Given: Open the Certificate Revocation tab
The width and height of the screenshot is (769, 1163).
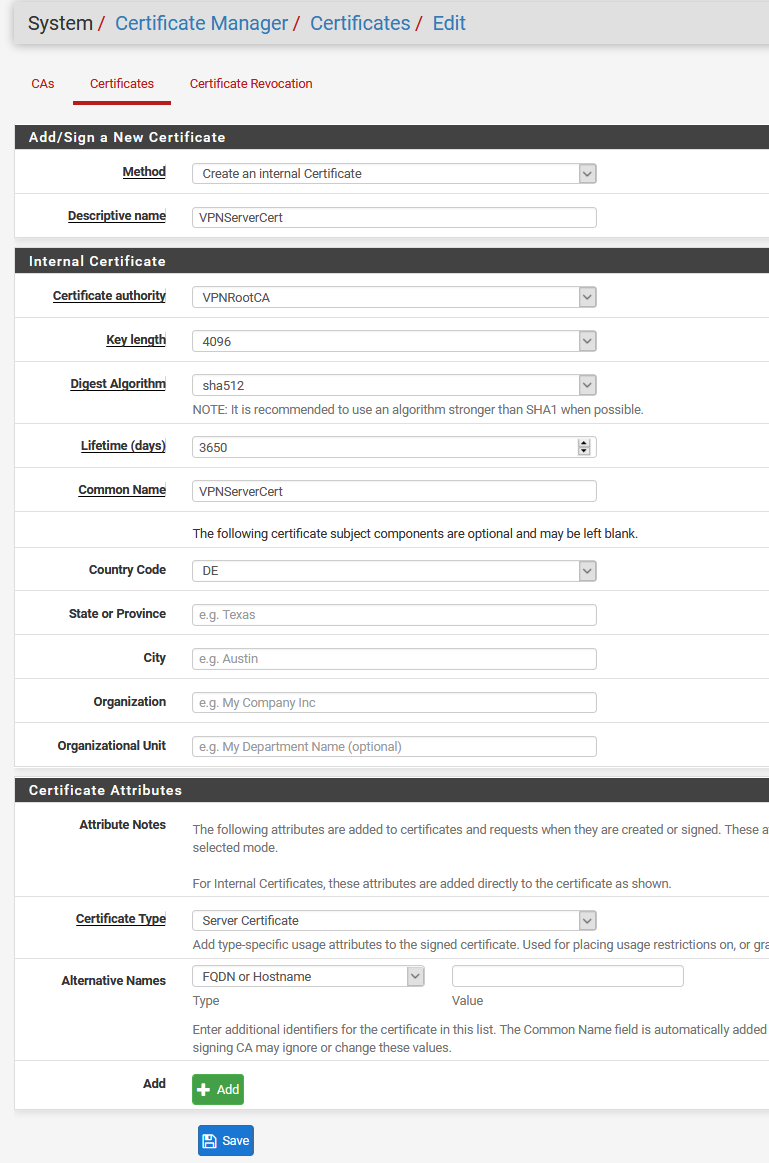Looking at the screenshot, I should pos(251,84).
